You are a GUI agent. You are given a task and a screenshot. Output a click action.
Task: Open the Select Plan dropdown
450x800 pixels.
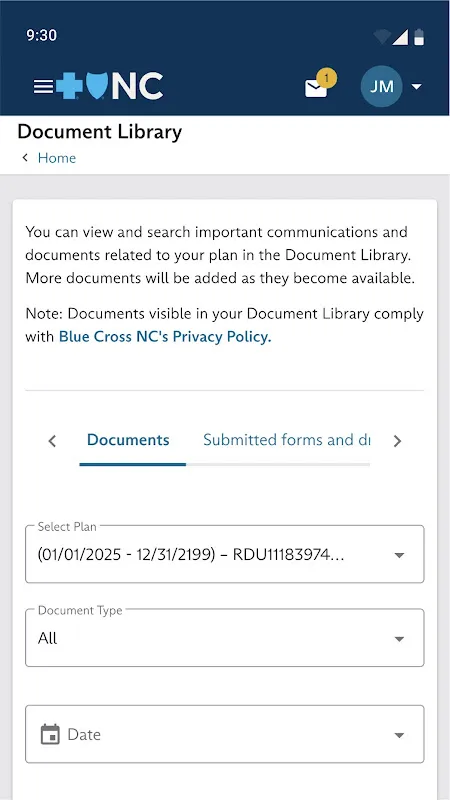(224, 554)
